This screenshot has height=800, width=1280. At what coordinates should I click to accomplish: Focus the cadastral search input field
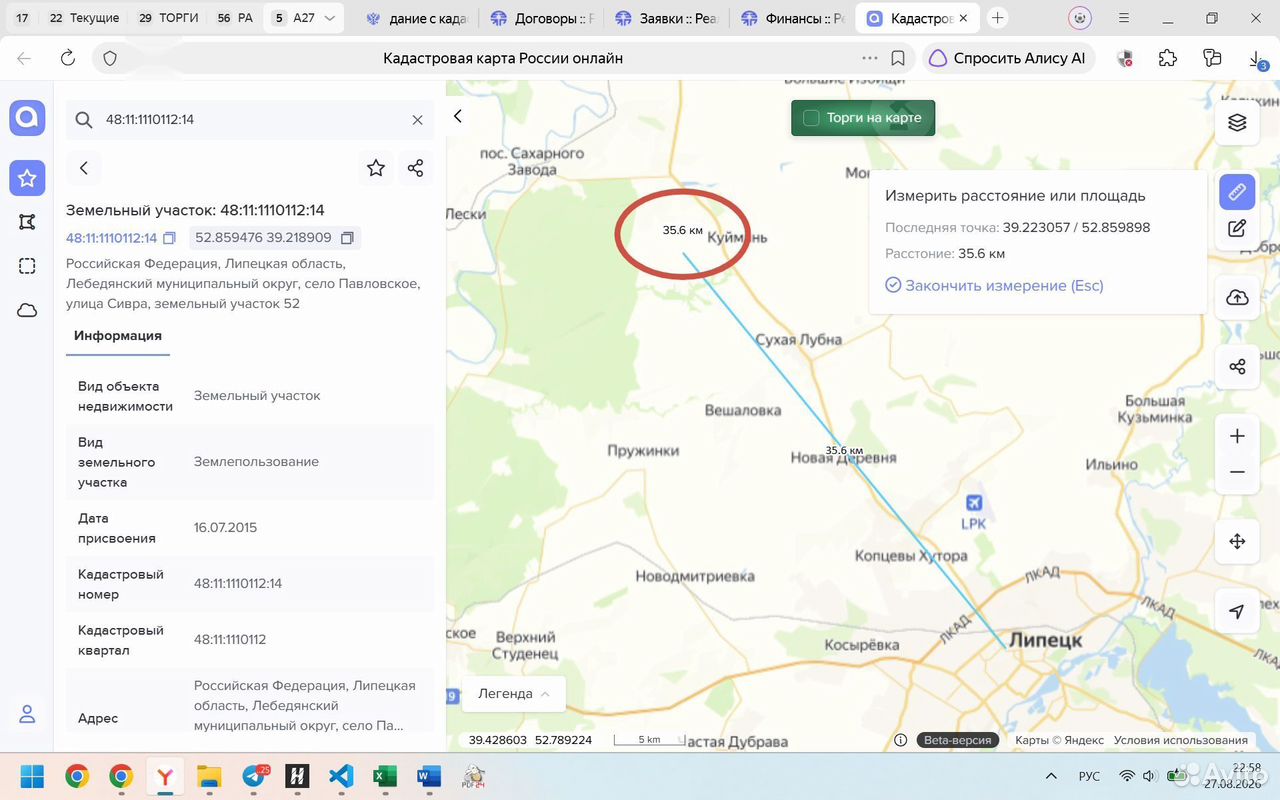[x=250, y=120]
